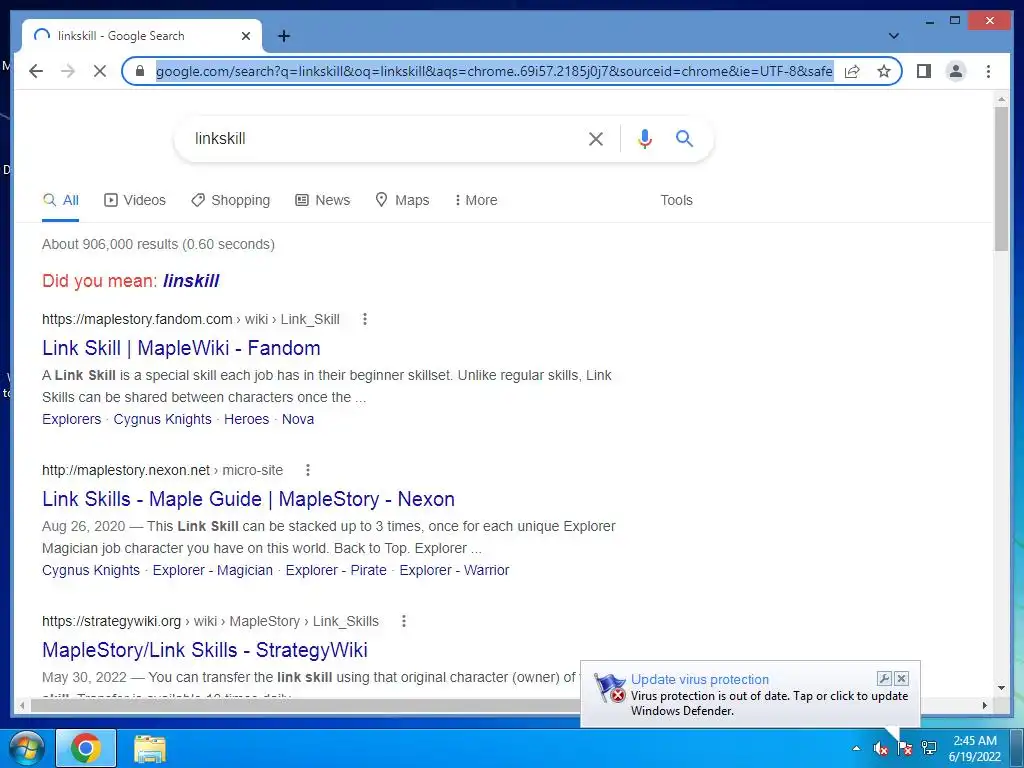Open notification settings wrench icon
Screen dimensions: 1024x768
click(x=884, y=679)
